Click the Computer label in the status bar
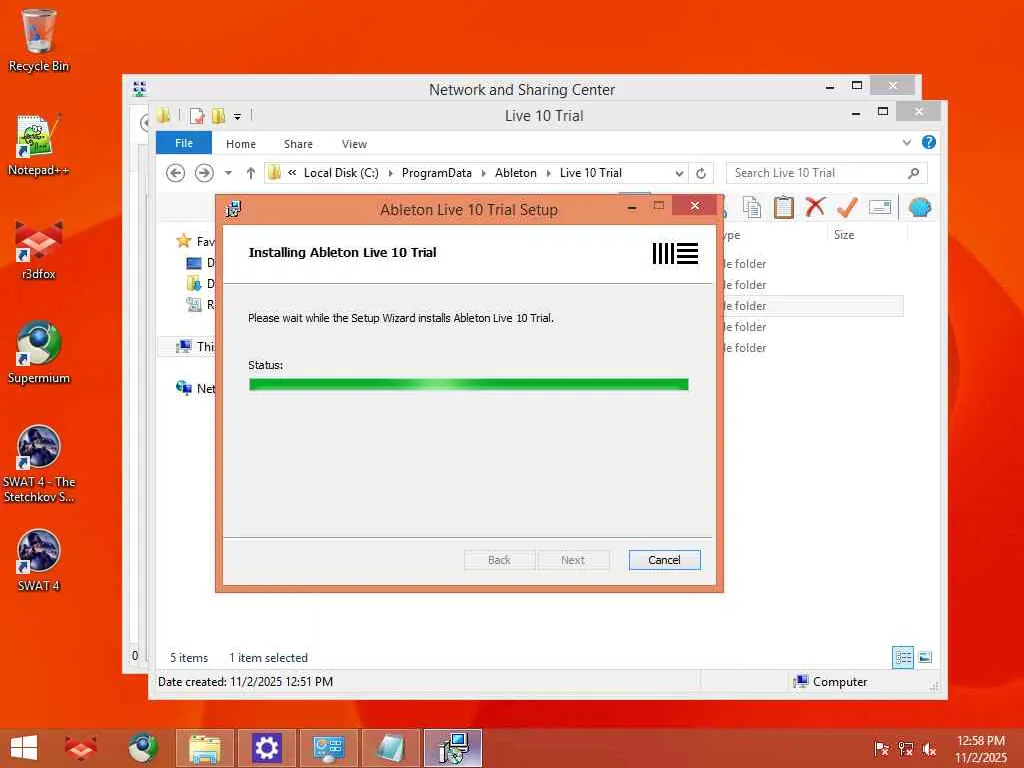 [x=840, y=682]
